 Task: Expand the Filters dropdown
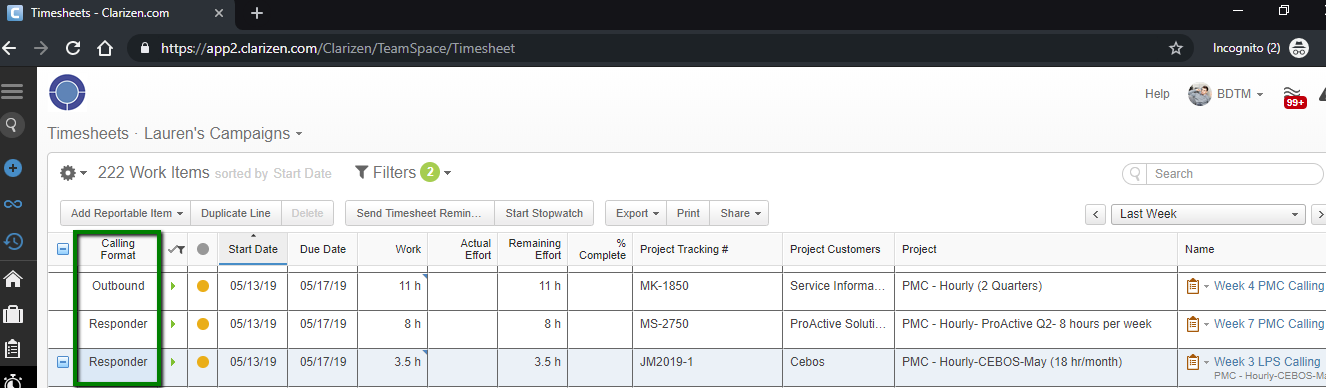403,173
